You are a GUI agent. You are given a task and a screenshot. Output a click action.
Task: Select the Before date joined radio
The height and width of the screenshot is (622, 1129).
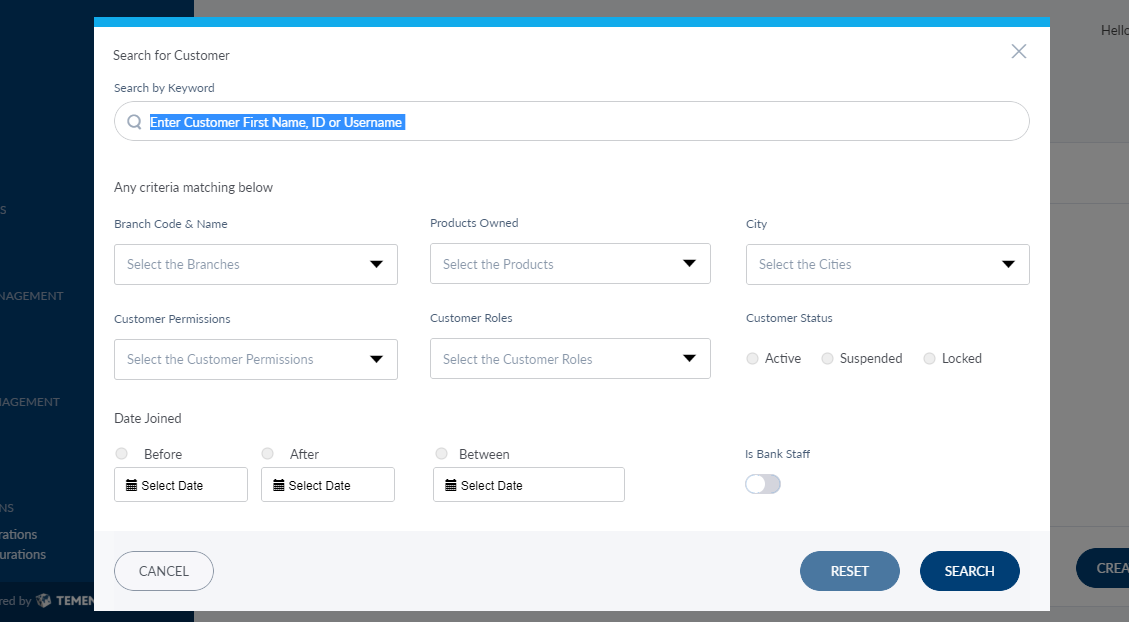point(121,453)
